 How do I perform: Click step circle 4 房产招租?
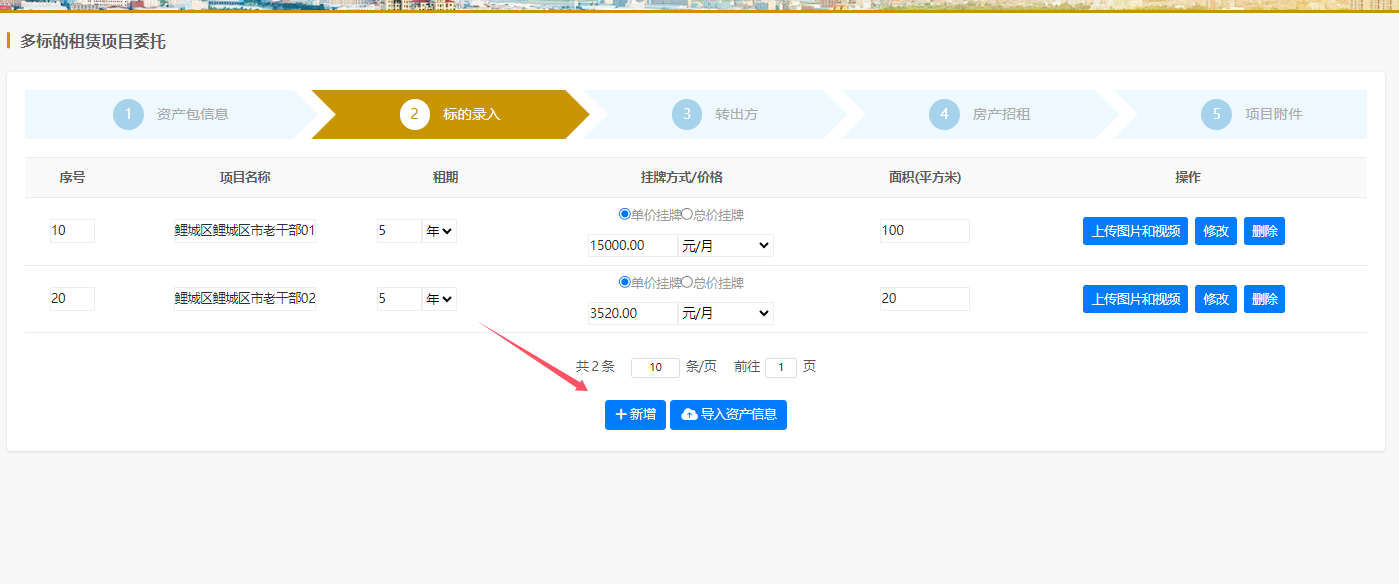[944, 114]
